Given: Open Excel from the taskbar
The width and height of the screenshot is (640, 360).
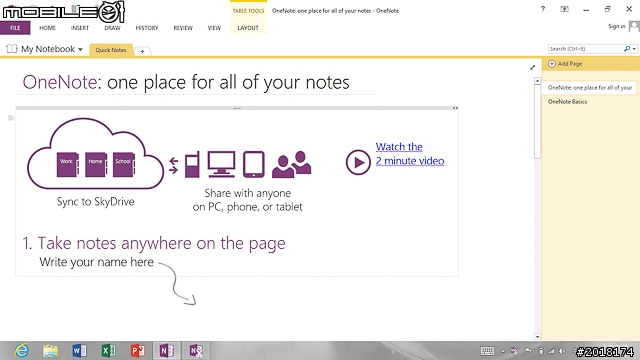Looking at the screenshot, I should pos(109,351).
